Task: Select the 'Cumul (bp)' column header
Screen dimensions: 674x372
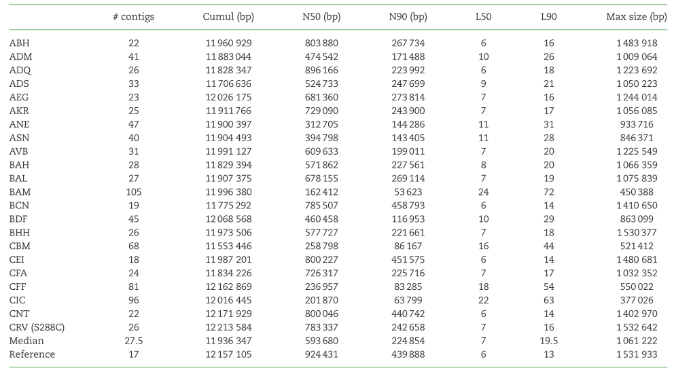Action: tap(228, 17)
